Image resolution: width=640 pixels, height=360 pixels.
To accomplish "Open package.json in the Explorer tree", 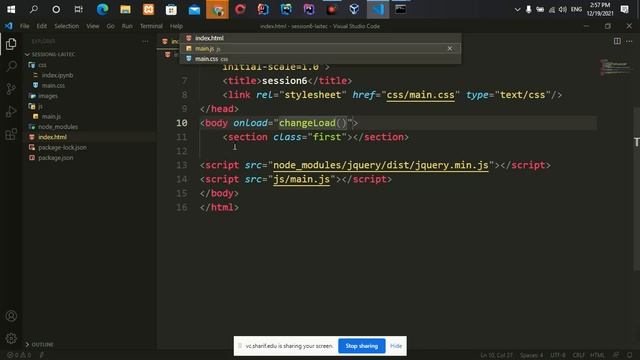I will [56, 158].
